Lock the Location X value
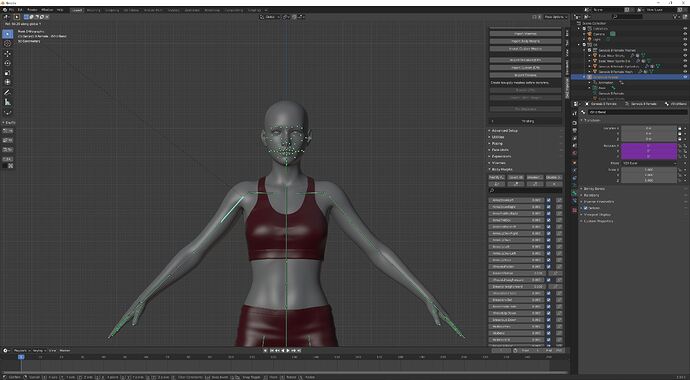 click(680, 128)
